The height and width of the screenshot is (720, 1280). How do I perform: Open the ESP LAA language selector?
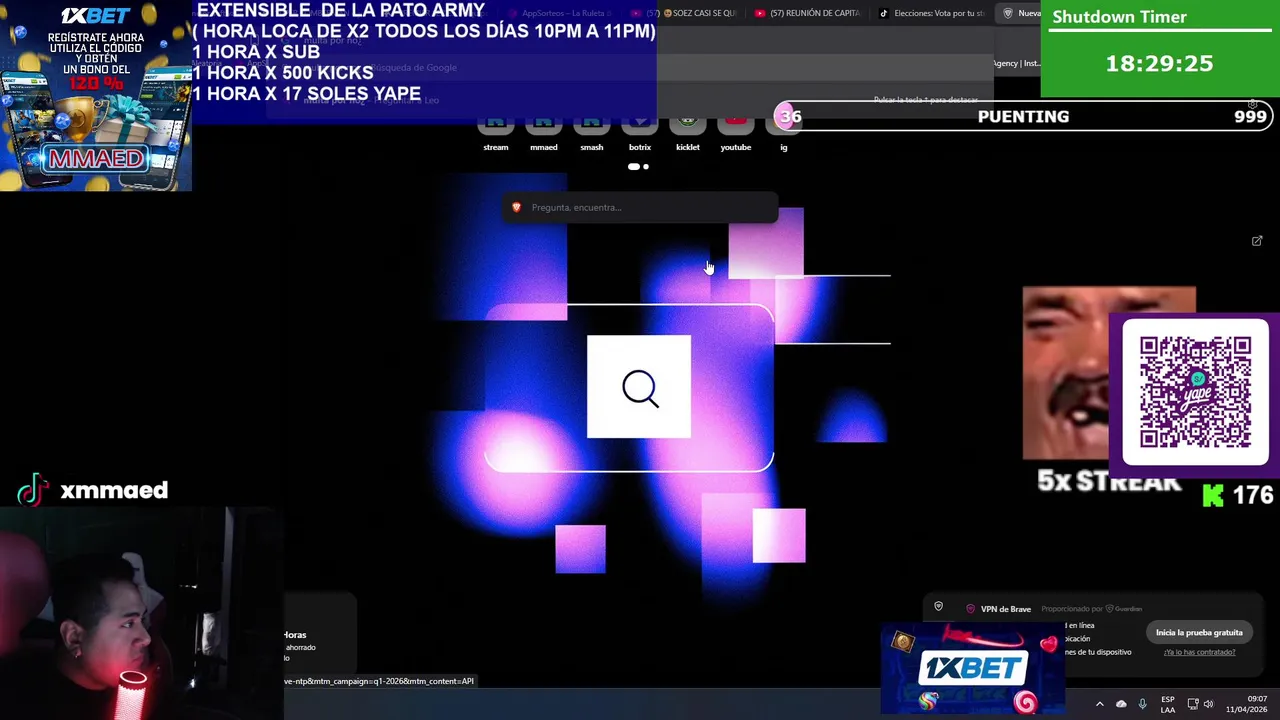pos(1168,704)
